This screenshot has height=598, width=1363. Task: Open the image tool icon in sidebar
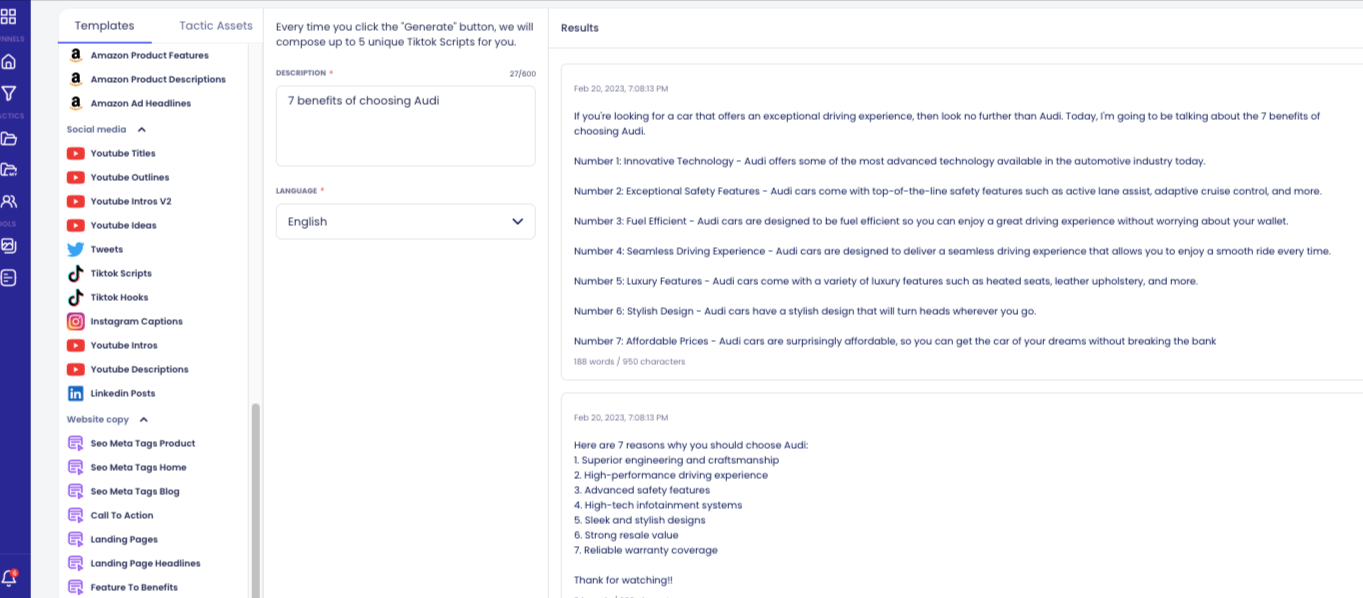click(8, 245)
